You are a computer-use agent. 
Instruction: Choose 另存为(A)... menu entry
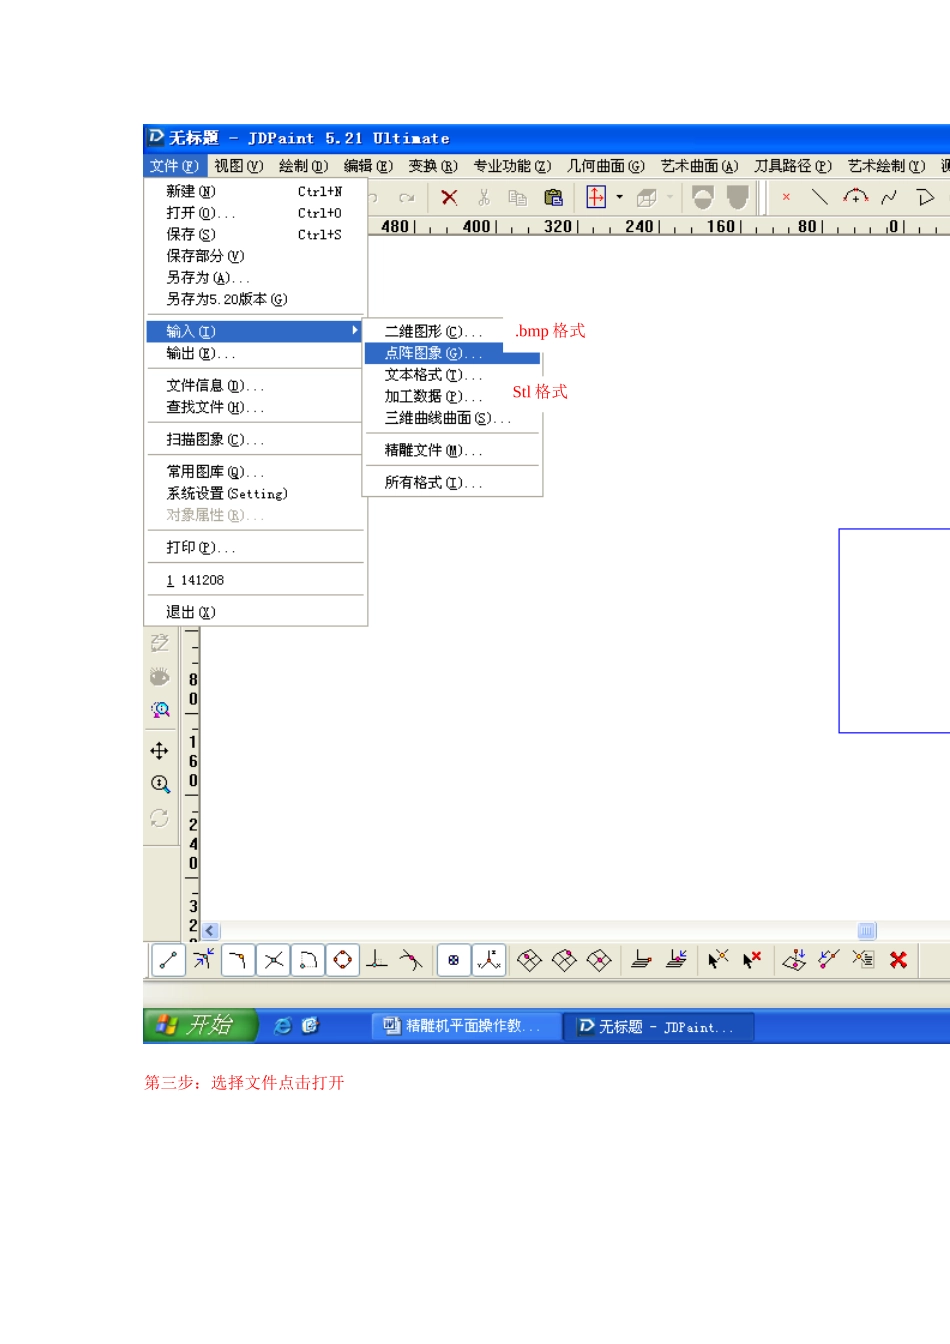[x=255, y=277]
